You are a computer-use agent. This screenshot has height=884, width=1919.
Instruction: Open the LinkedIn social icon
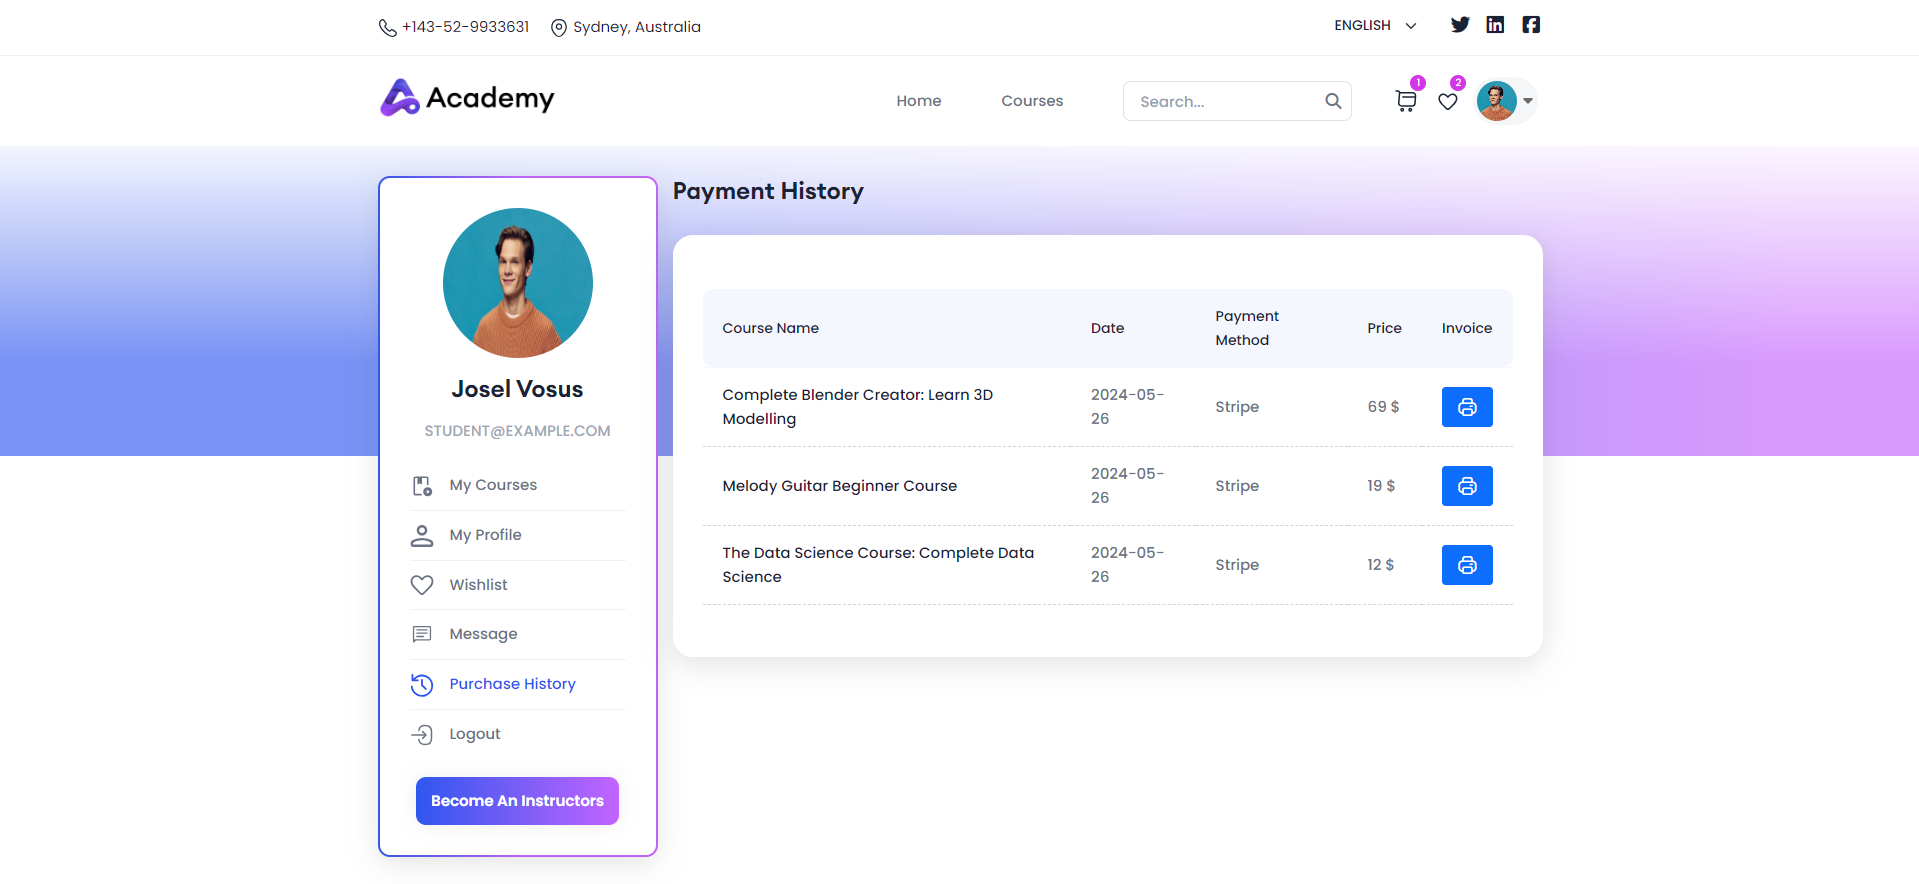pyautogui.click(x=1495, y=25)
